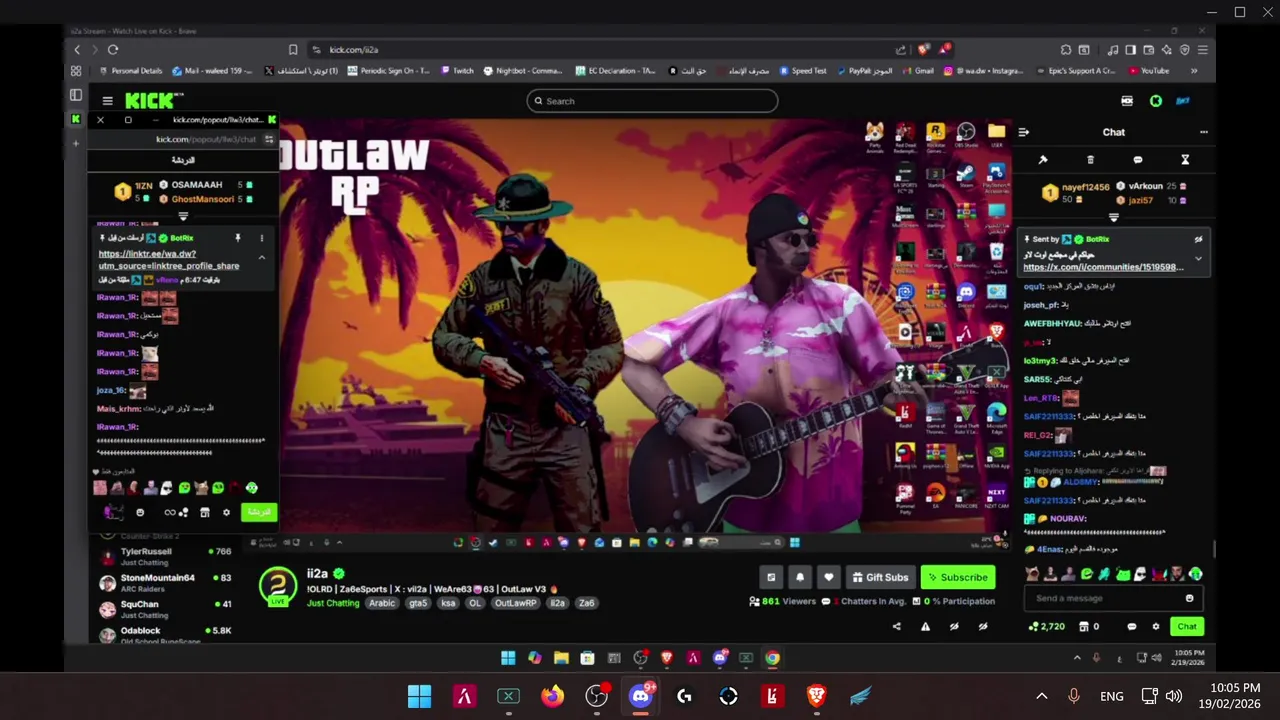Open the pin (moderation) icon in the chat toolbar
The image size is (1280, 720).
pos(1043,160)
